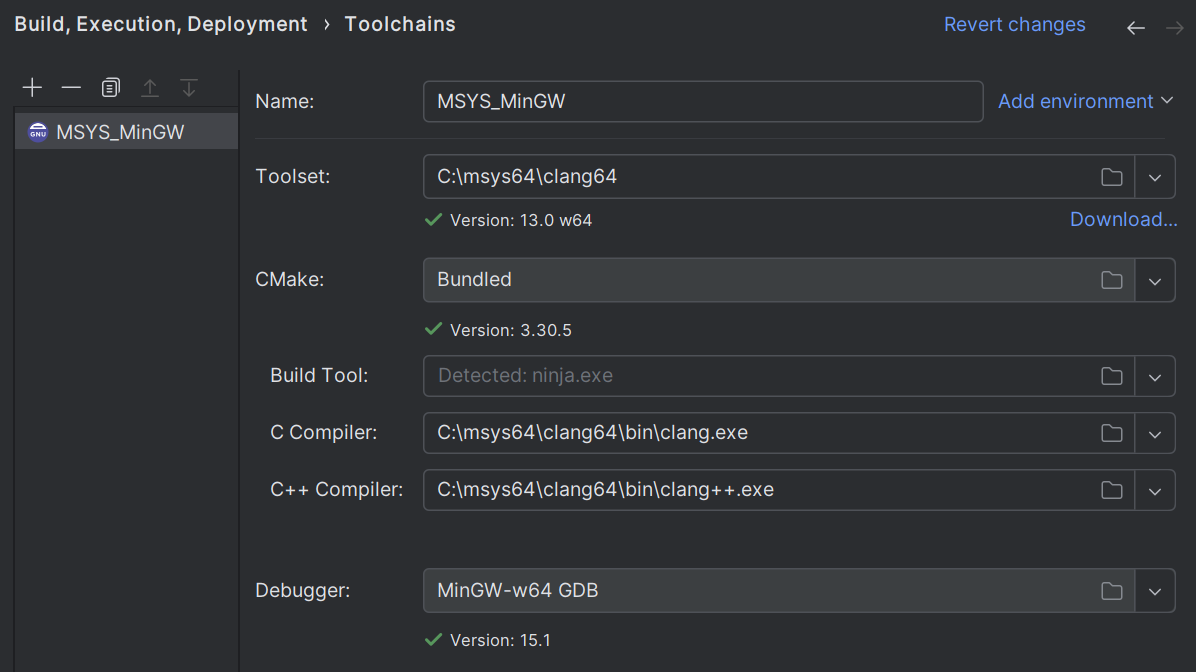Screen dimensions: 1196x672
Task: Browse for C++ Compiler path
Action: [1111, 490]
